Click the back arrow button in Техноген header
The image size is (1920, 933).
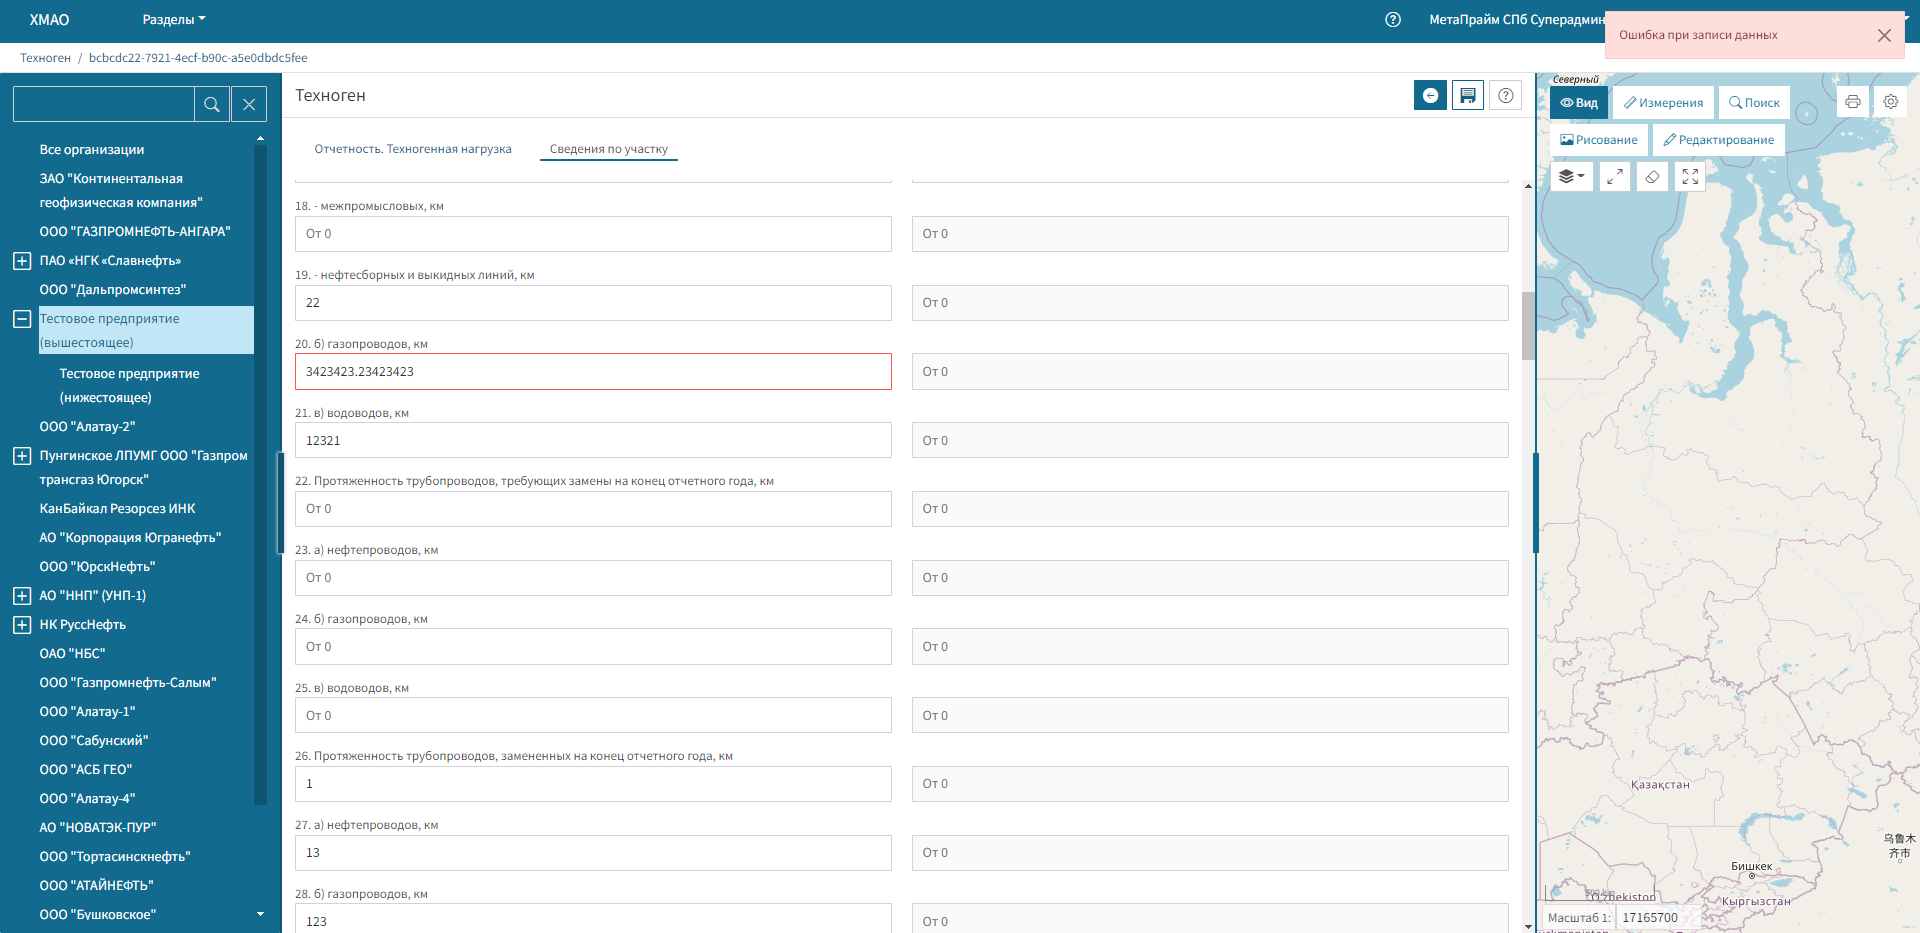(x=1430, y=96)
